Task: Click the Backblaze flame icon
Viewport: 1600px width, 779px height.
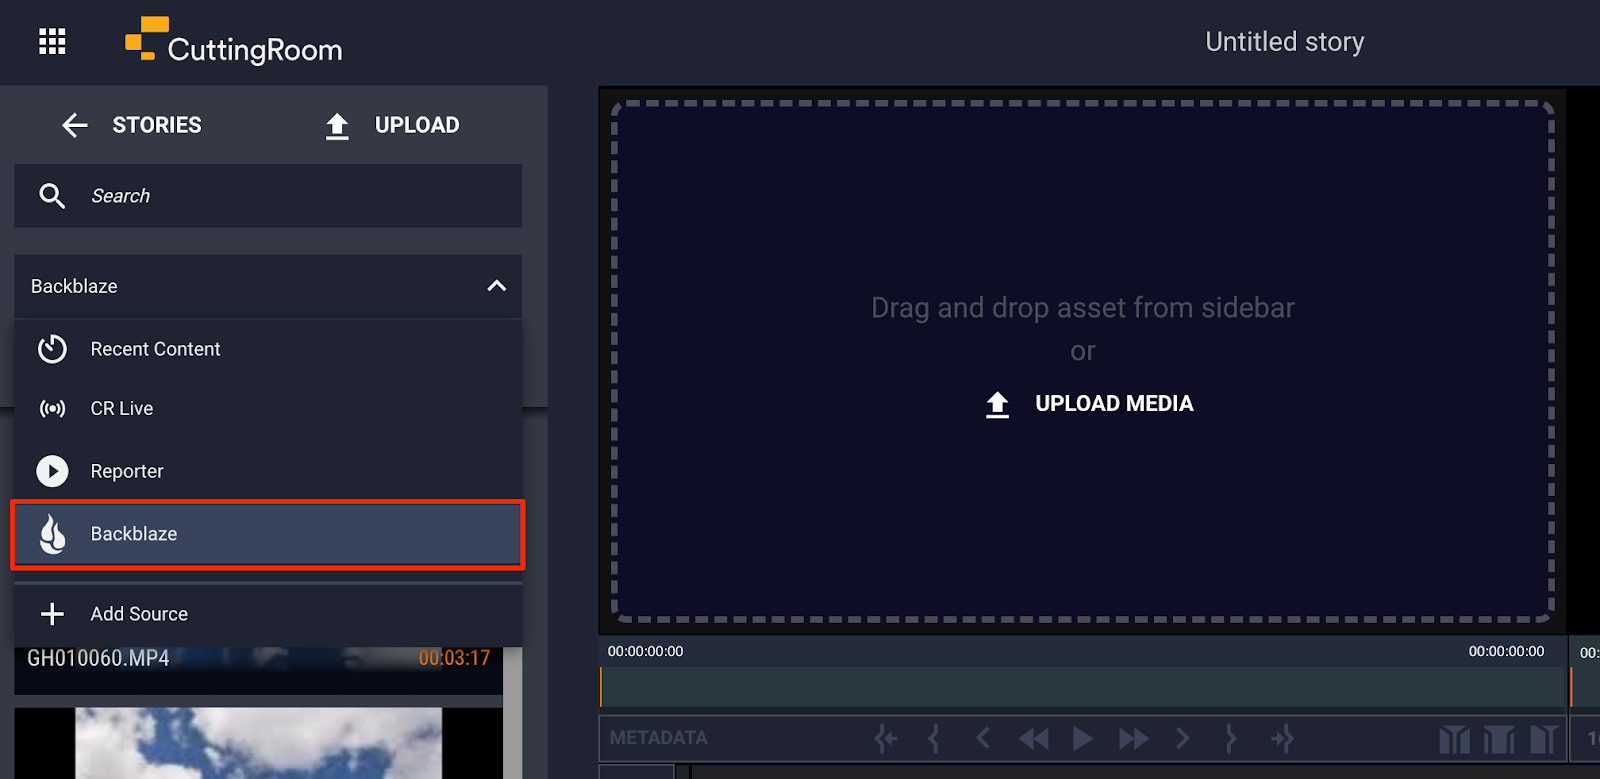Action: 52,534
